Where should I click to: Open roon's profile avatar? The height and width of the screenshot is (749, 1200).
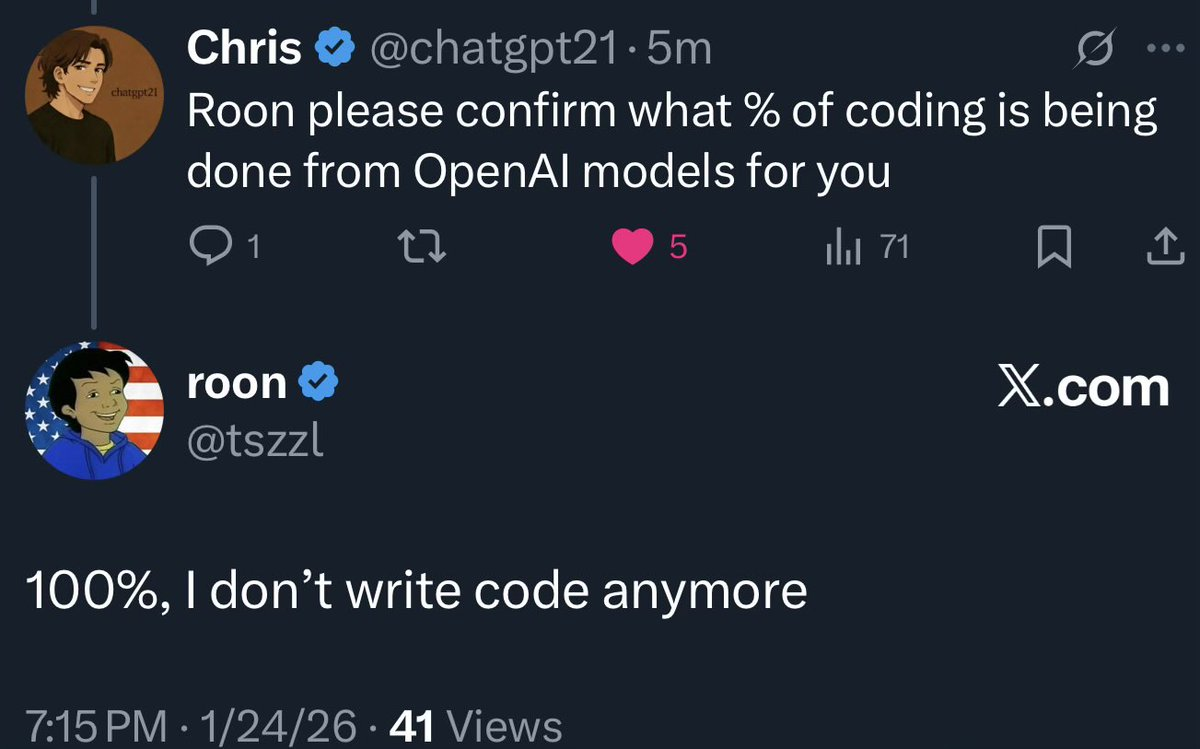[93, 411]
